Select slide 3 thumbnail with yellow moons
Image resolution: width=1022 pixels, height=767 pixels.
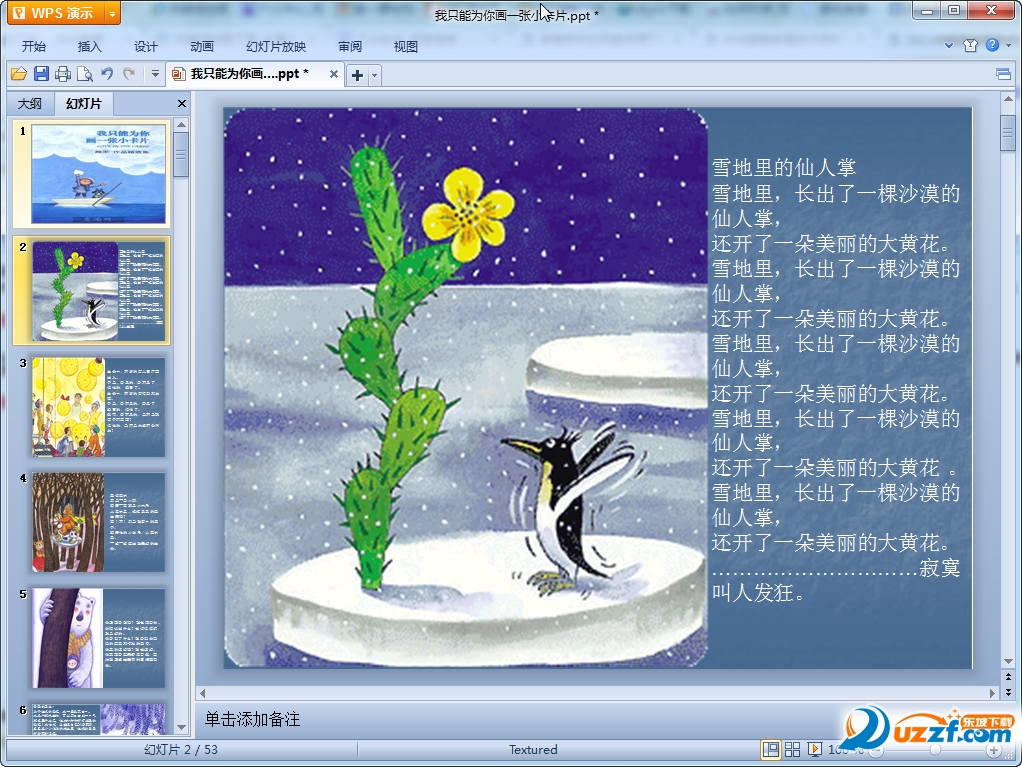click(x=98, y=407)
